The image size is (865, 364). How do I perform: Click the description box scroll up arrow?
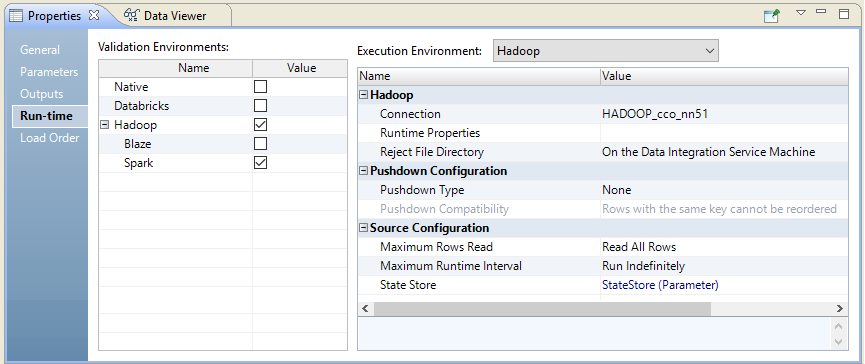(840, 325)
